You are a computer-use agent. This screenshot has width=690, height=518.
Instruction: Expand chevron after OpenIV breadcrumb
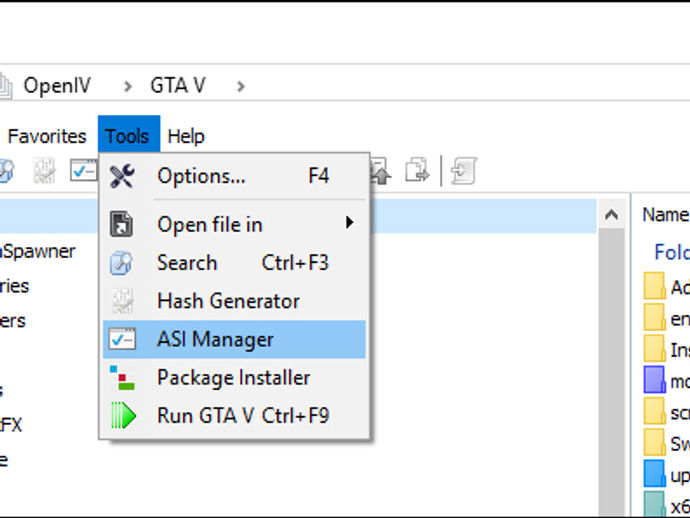point(128,86)
